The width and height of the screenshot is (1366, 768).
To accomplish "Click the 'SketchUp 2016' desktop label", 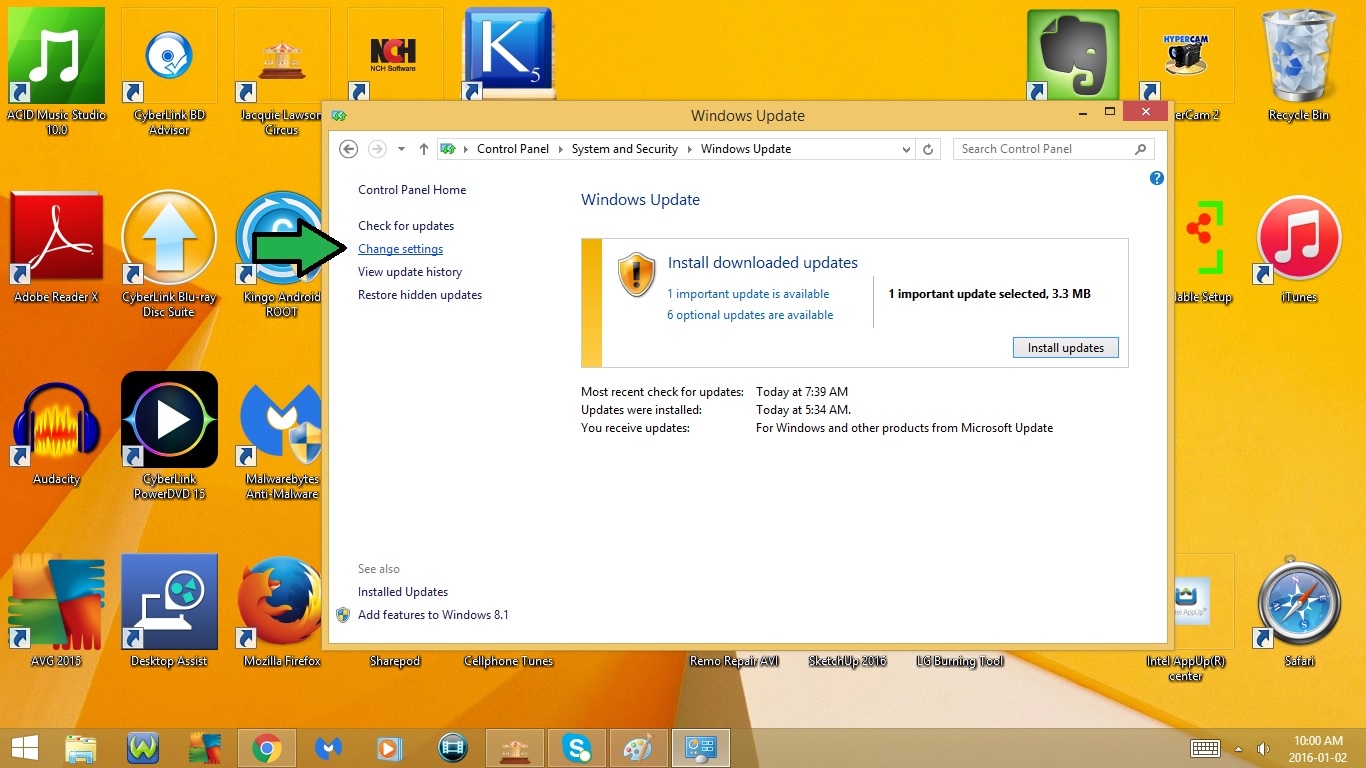I will (847, 661).
